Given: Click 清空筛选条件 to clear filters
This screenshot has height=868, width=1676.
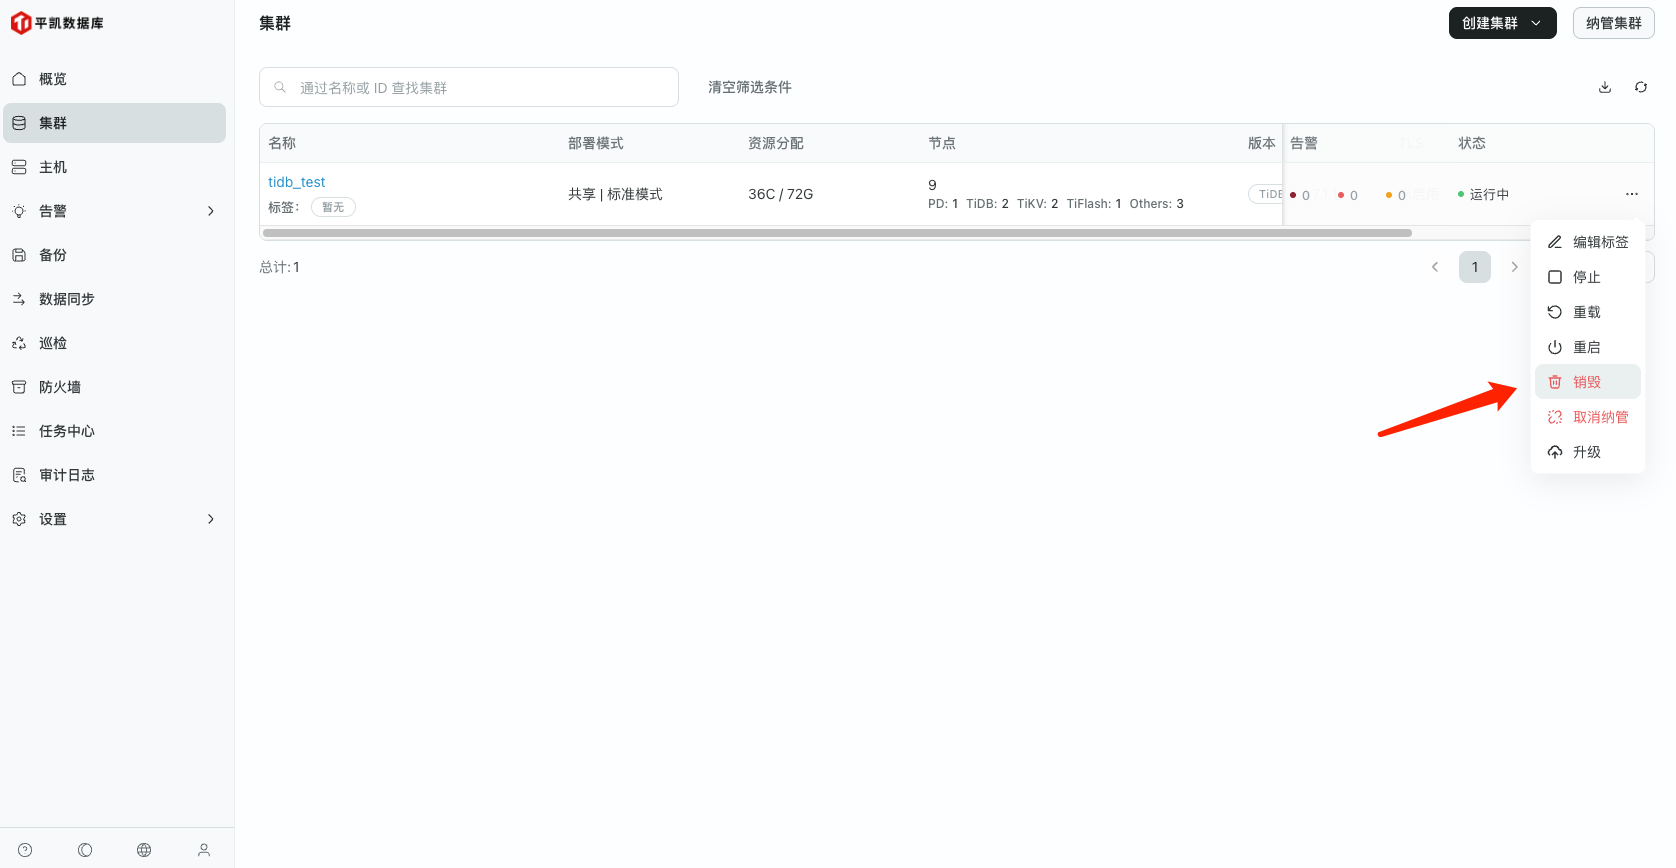Looking at the screenshot, I should tap(750, 87).
